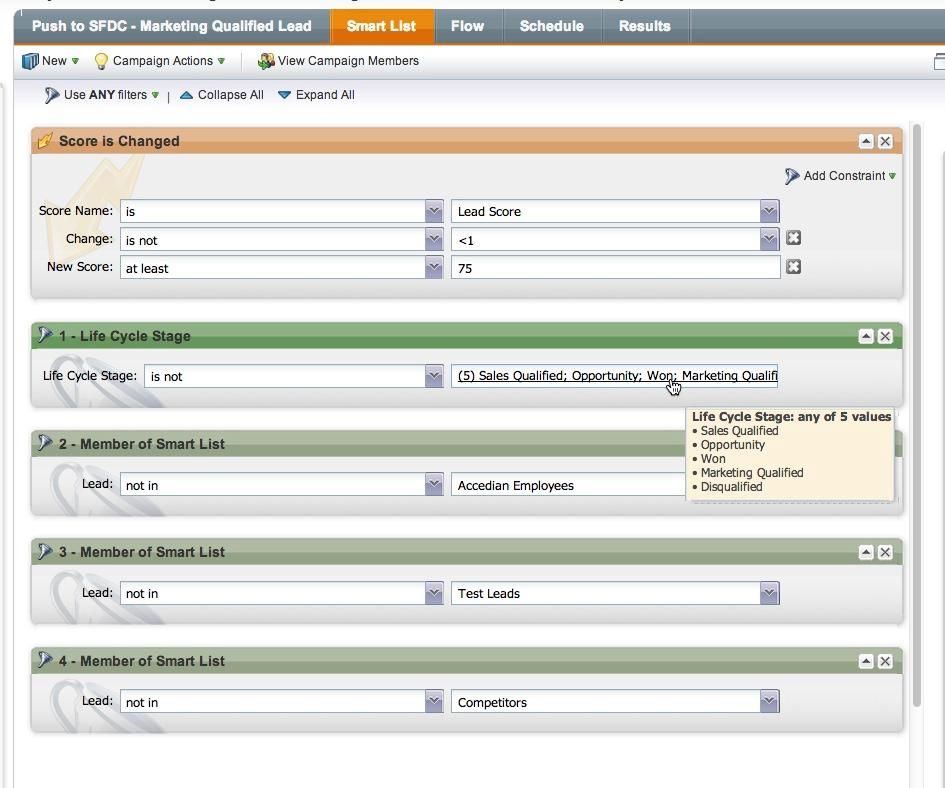Viewport: 945px width, 788px height.
Task: Click the Accedian Employees list field
Action: (568, 485)
